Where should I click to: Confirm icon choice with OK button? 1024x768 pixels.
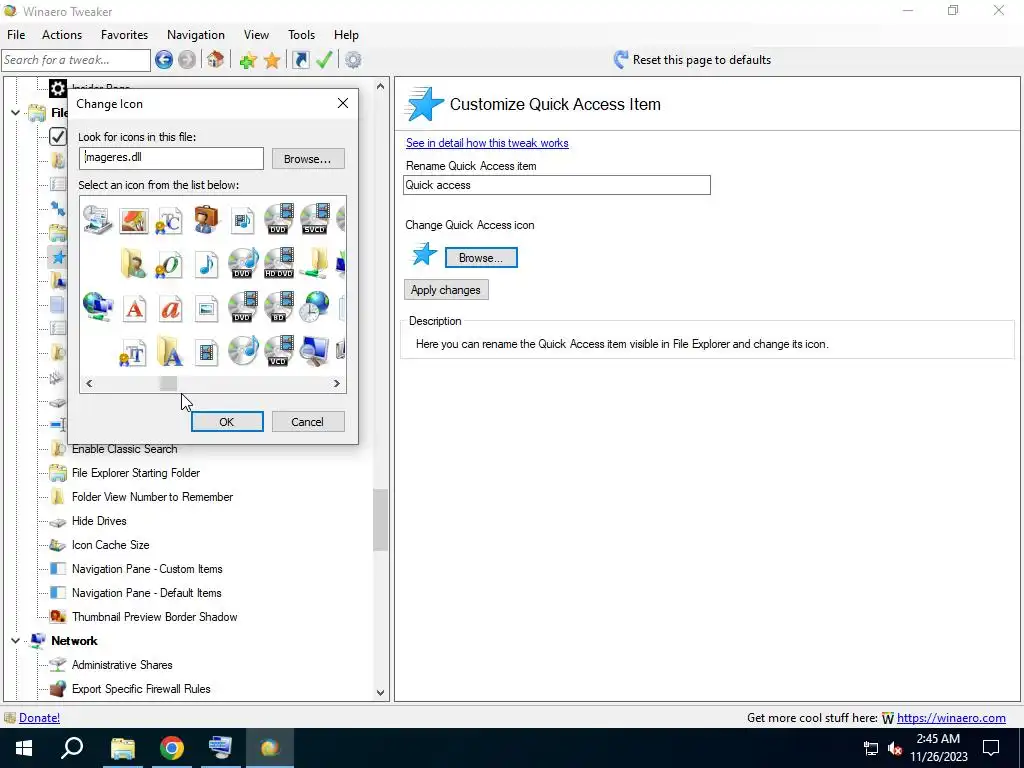227,422
